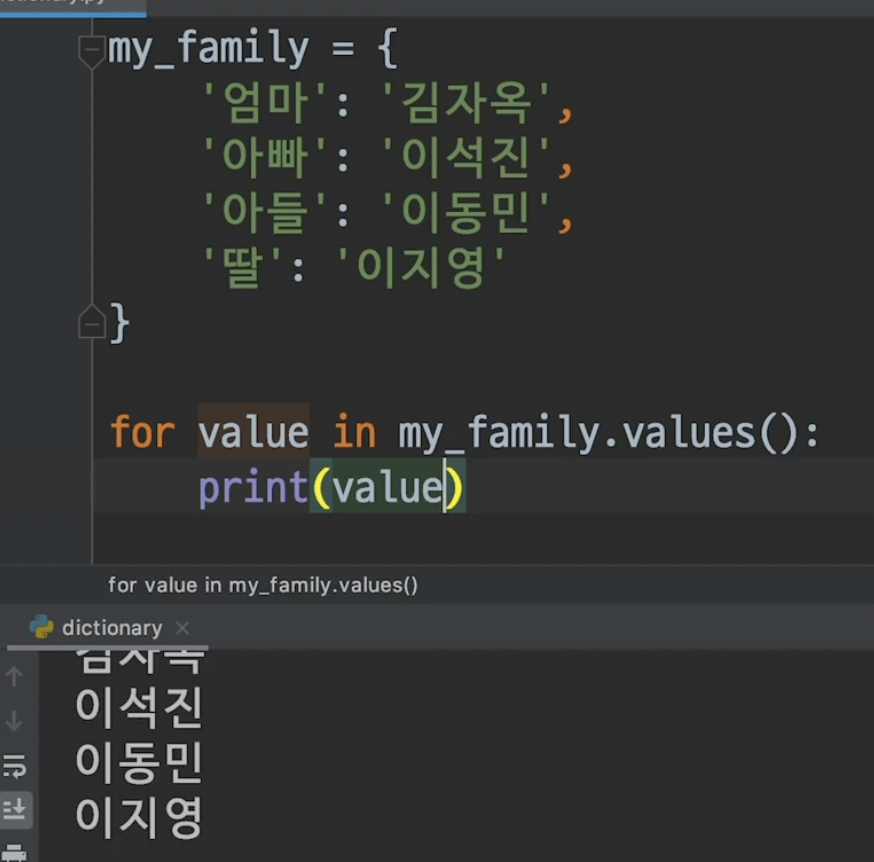The image size is (874, 862).
Task: Collapse the my_family dict fold marker
Action: point(91,51)
